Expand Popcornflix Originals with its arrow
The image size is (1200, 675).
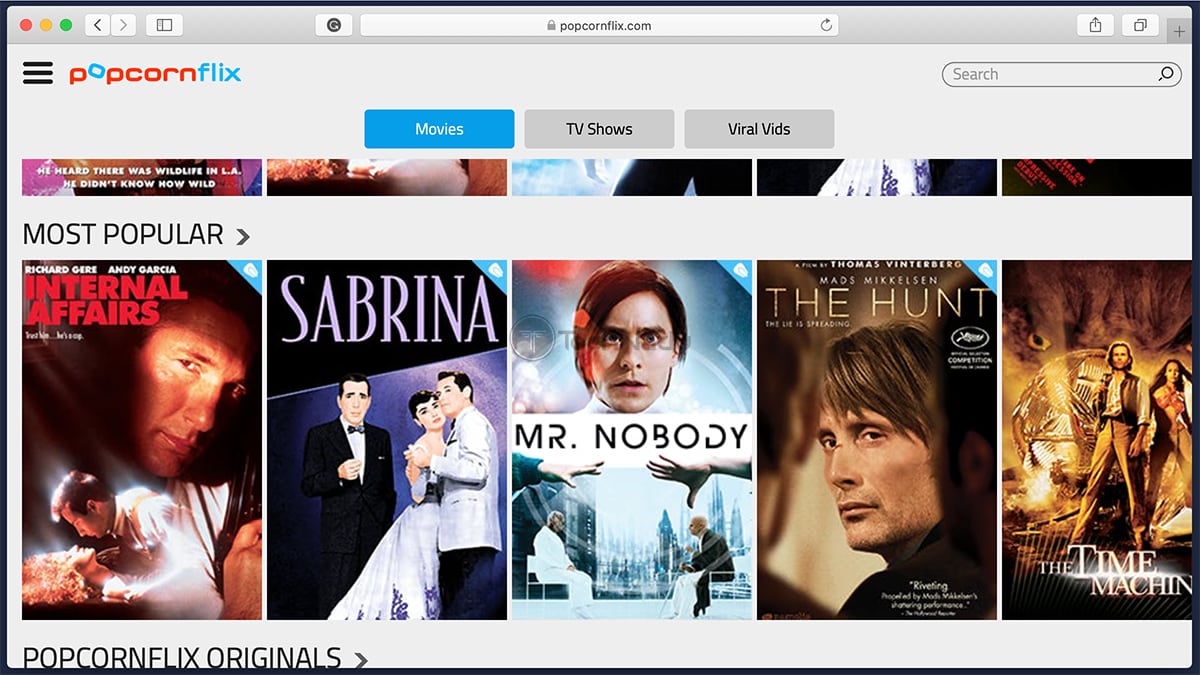coord(360,660)
